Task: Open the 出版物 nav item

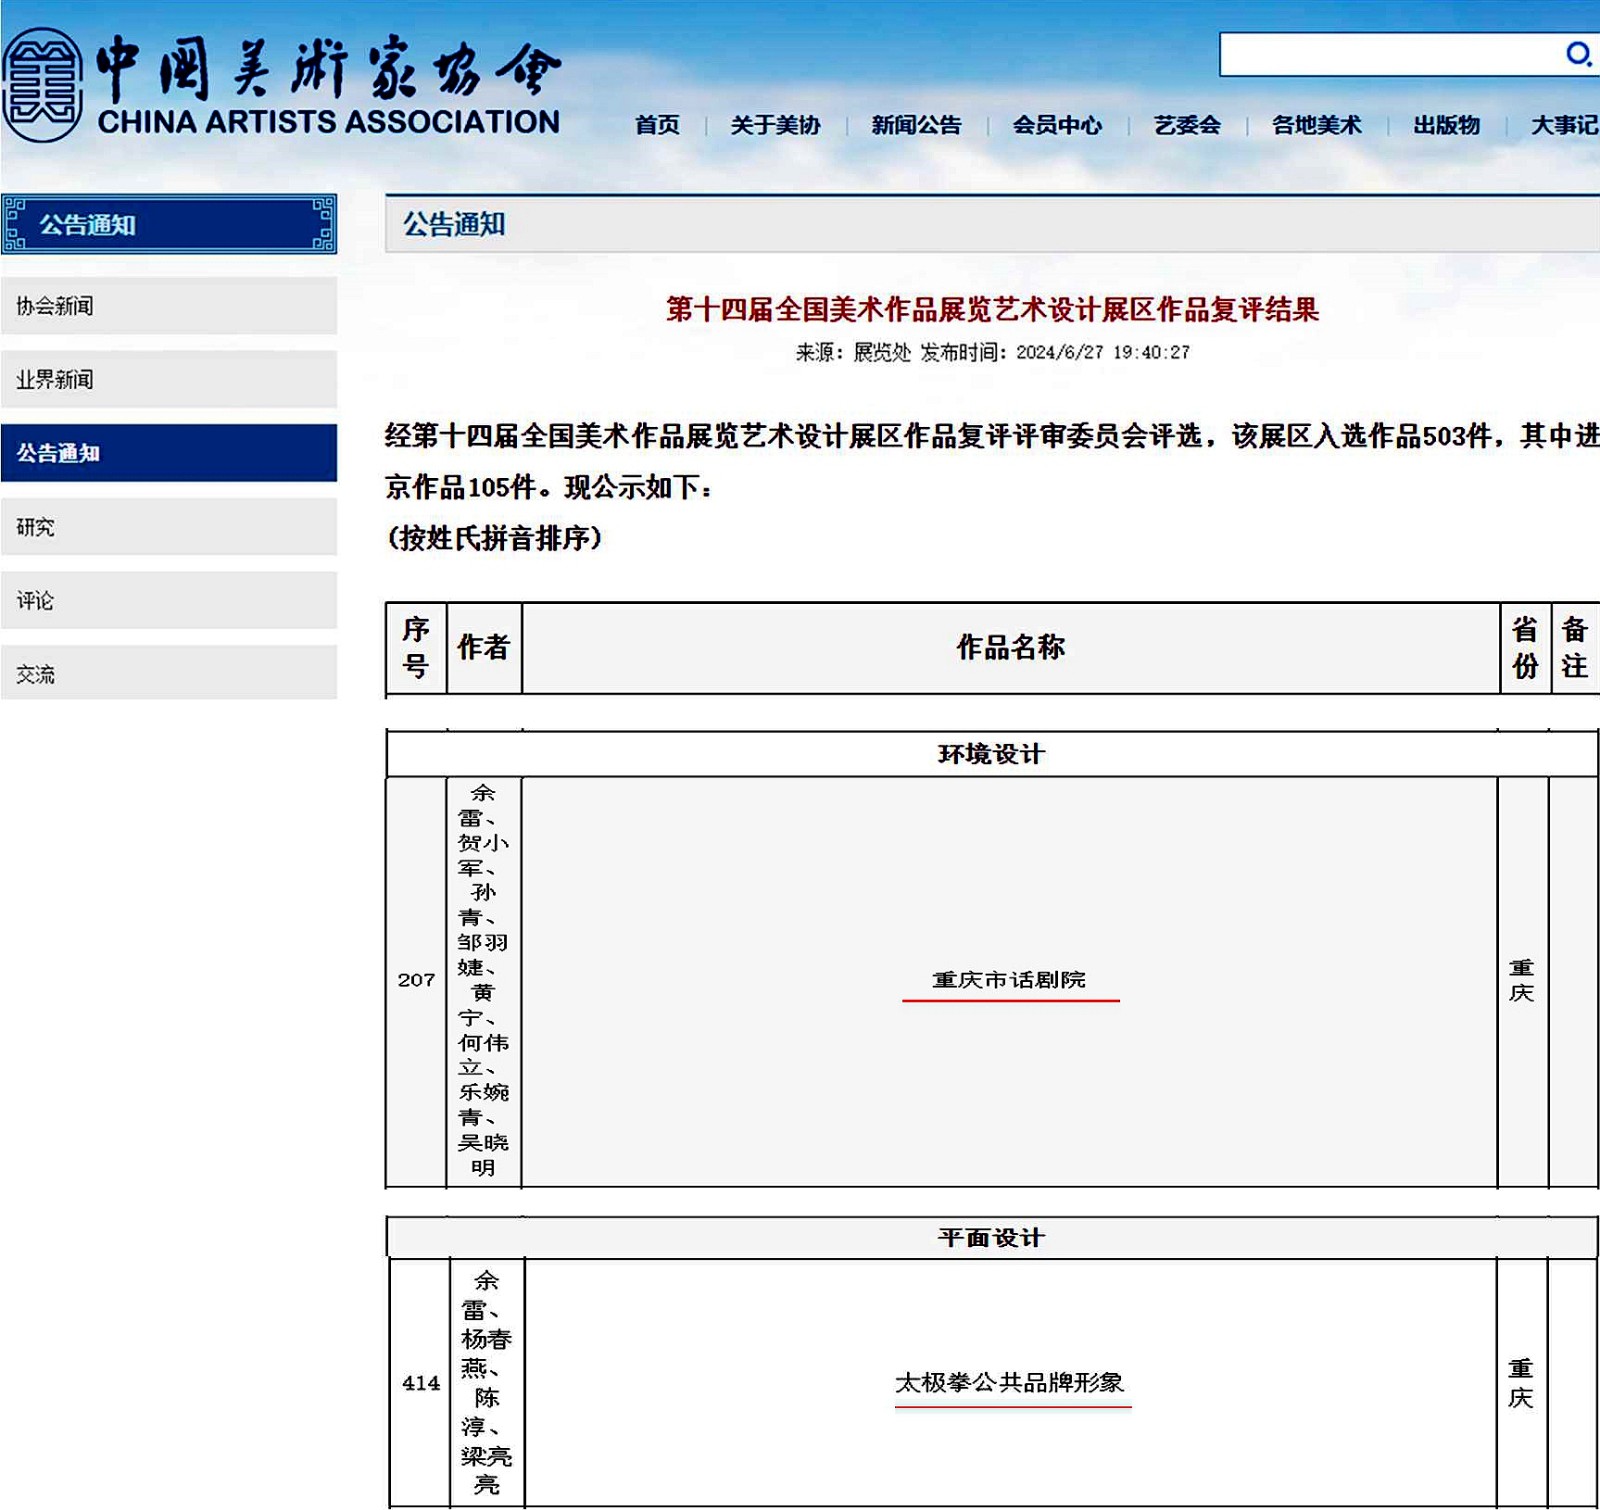Action: (1446, 125)
